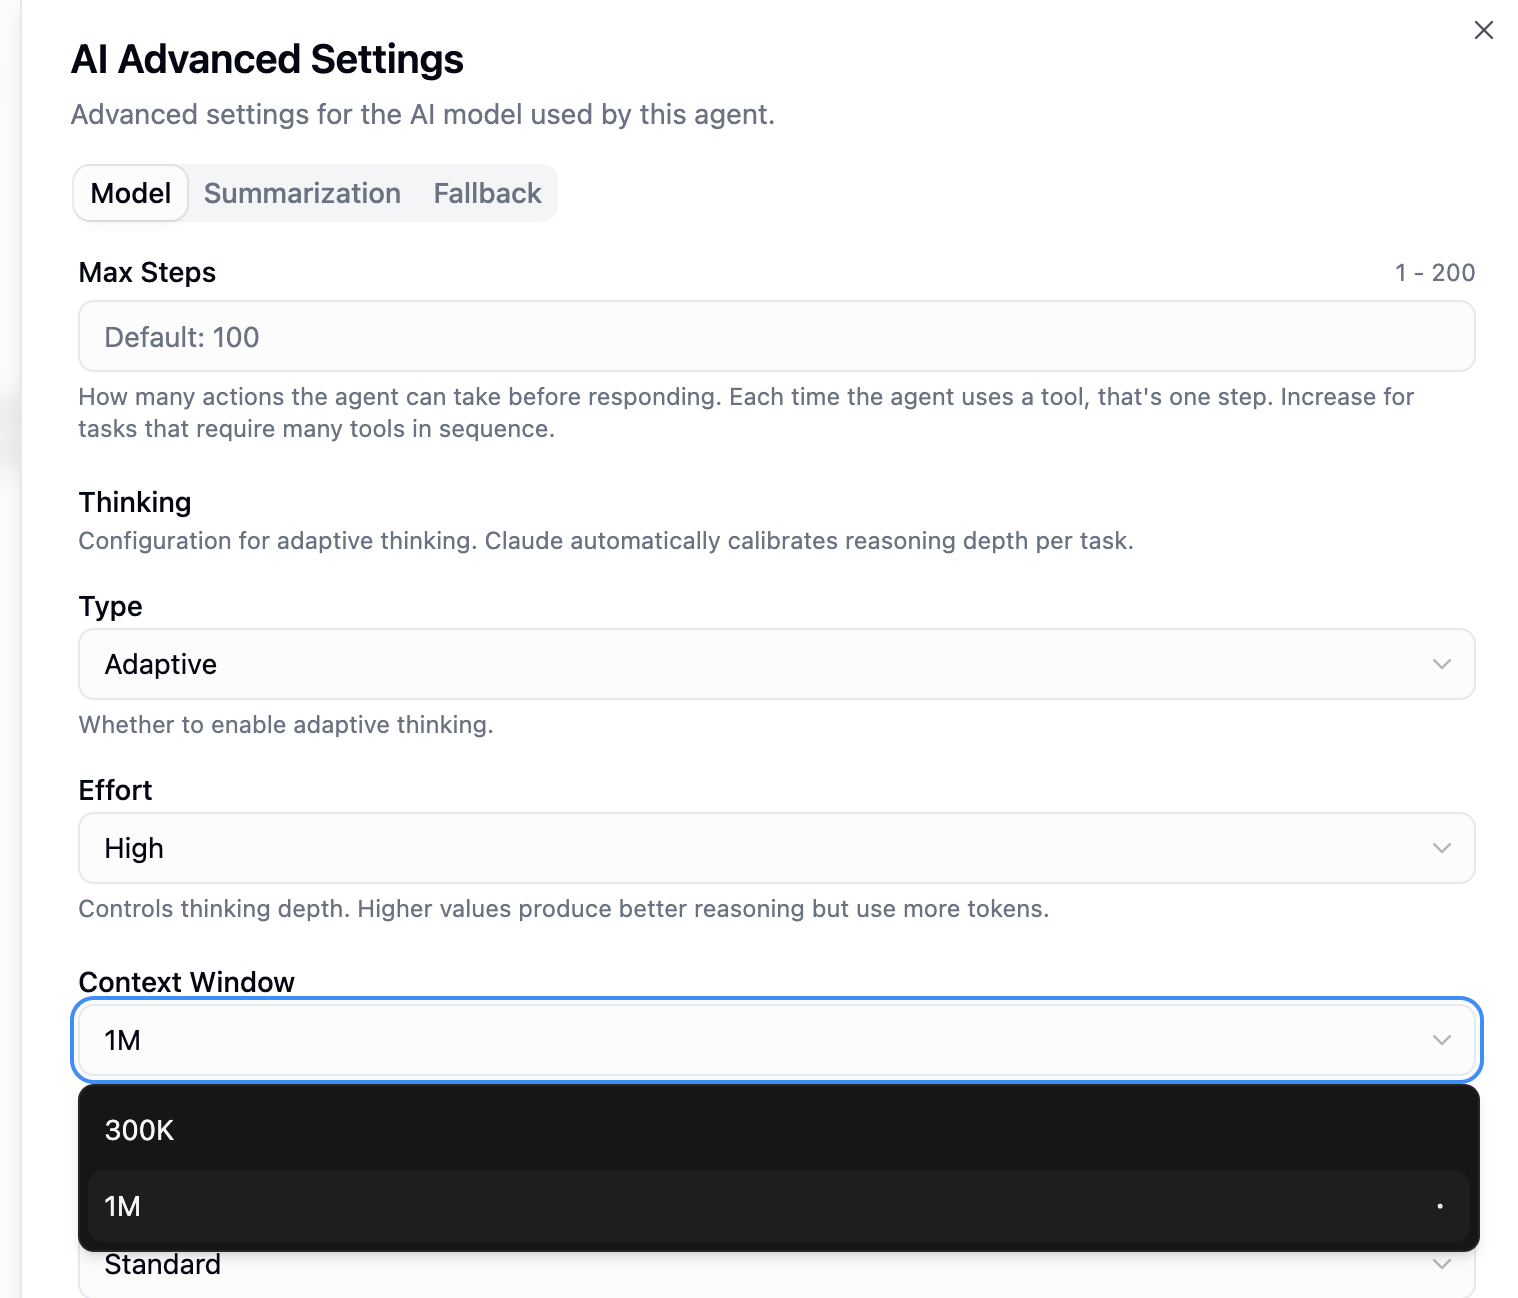Viewport: 1518px width, 1298px height.
Task: Click 'Whether to enable adaptive thinking.' text
Action: [x=286, y=725]
